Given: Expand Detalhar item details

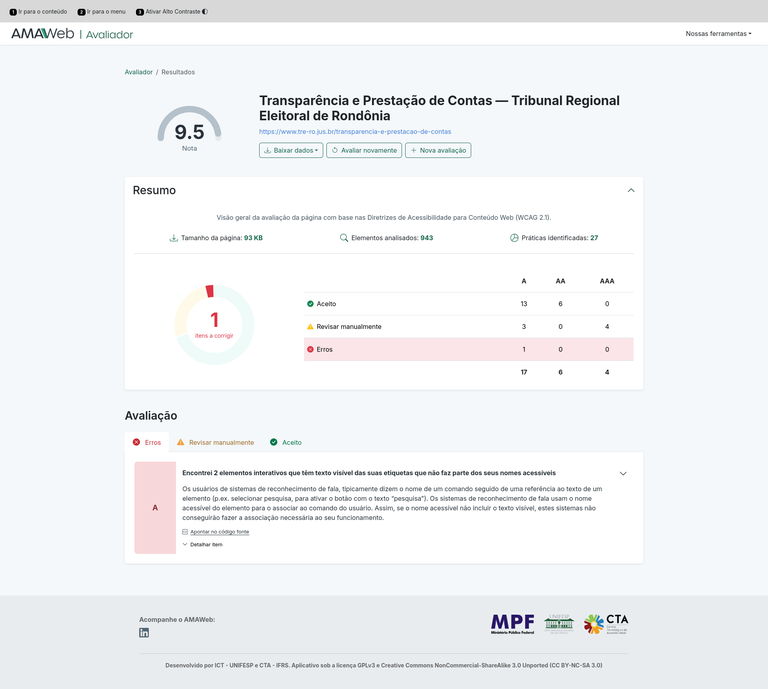Looking at the screenshot, I should pyautogui.click(x=202, y=545).
